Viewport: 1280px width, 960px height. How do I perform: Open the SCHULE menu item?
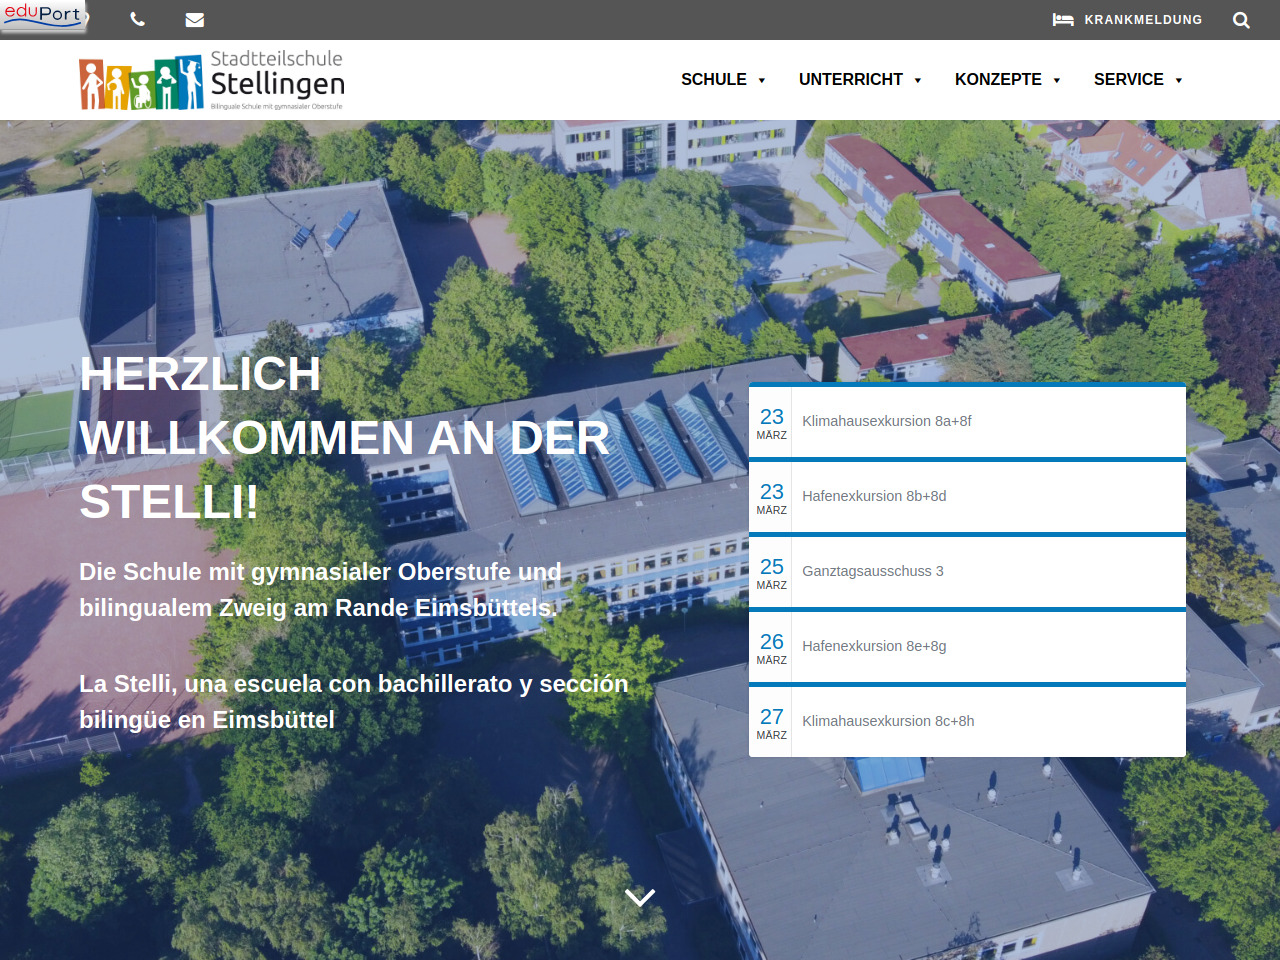point(713,80)
